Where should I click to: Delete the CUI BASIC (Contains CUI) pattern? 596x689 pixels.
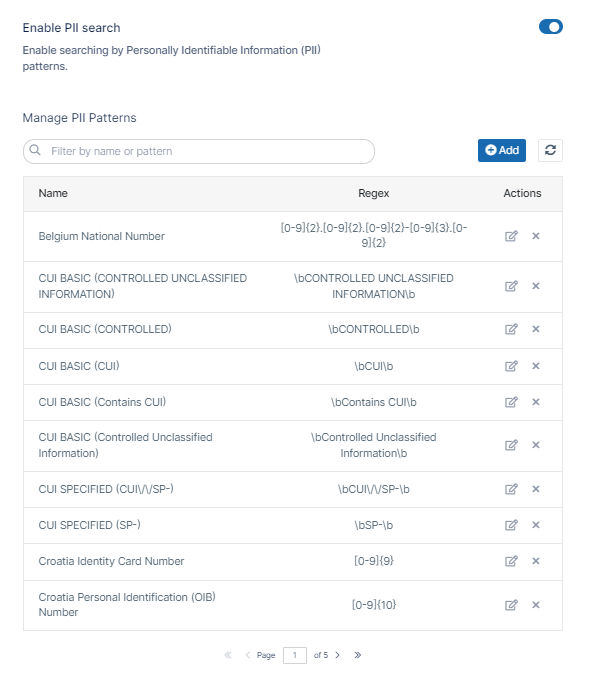(536, 403)
